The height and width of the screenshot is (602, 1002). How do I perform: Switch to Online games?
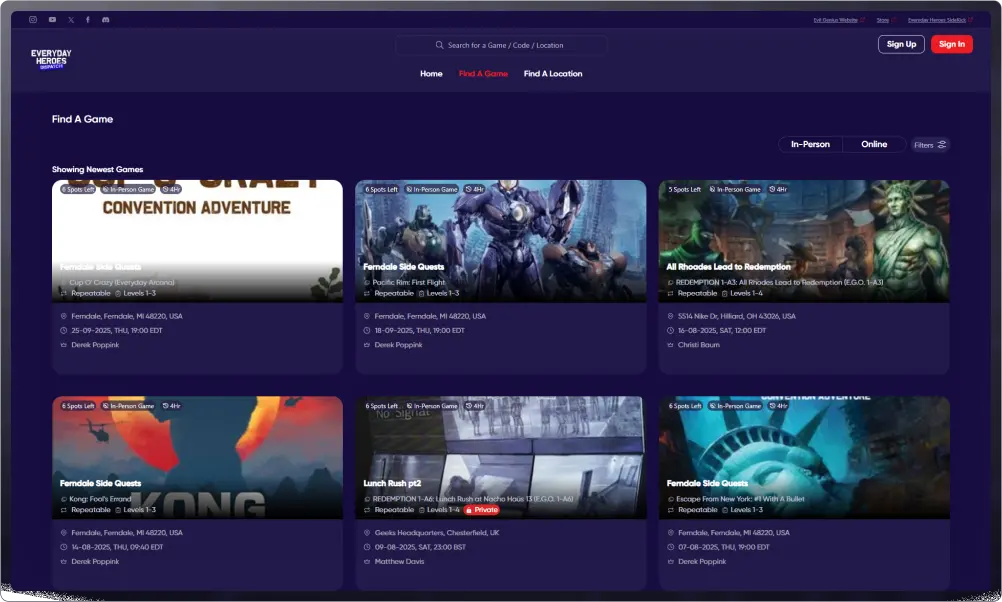[x=874, y=144]
